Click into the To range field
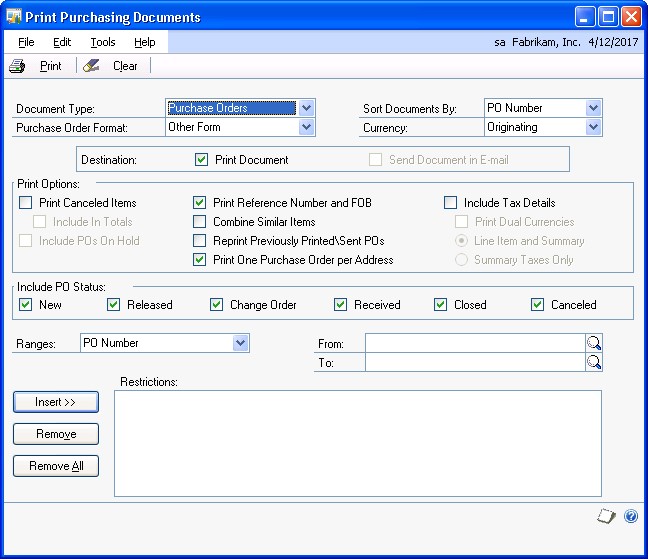The image size is (648, 559). tap(475, 362)
